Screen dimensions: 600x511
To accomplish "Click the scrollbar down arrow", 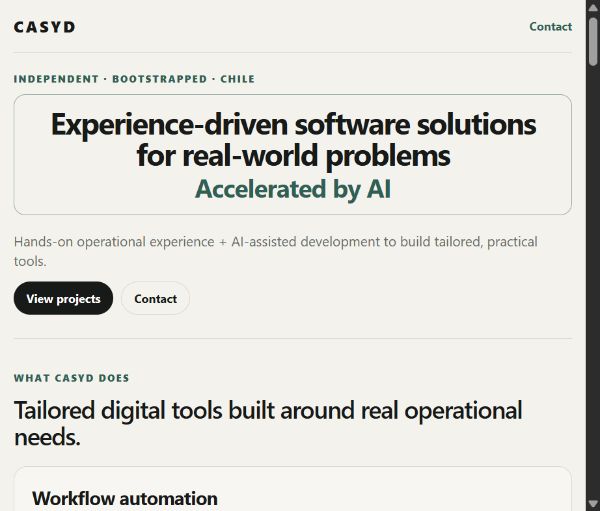I will [593, 503].
